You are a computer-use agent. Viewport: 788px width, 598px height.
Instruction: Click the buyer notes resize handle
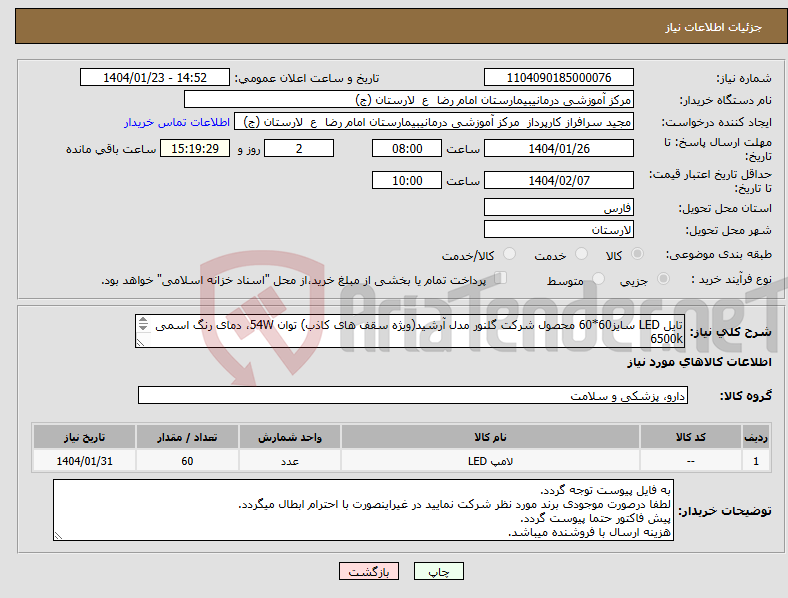(58, 536)
